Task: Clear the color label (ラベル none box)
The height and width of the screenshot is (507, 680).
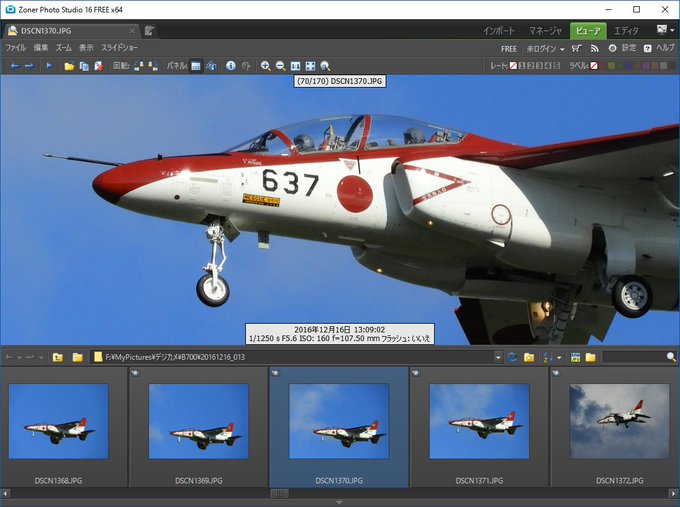Action: pyautogui.click(x=594, y=66)
